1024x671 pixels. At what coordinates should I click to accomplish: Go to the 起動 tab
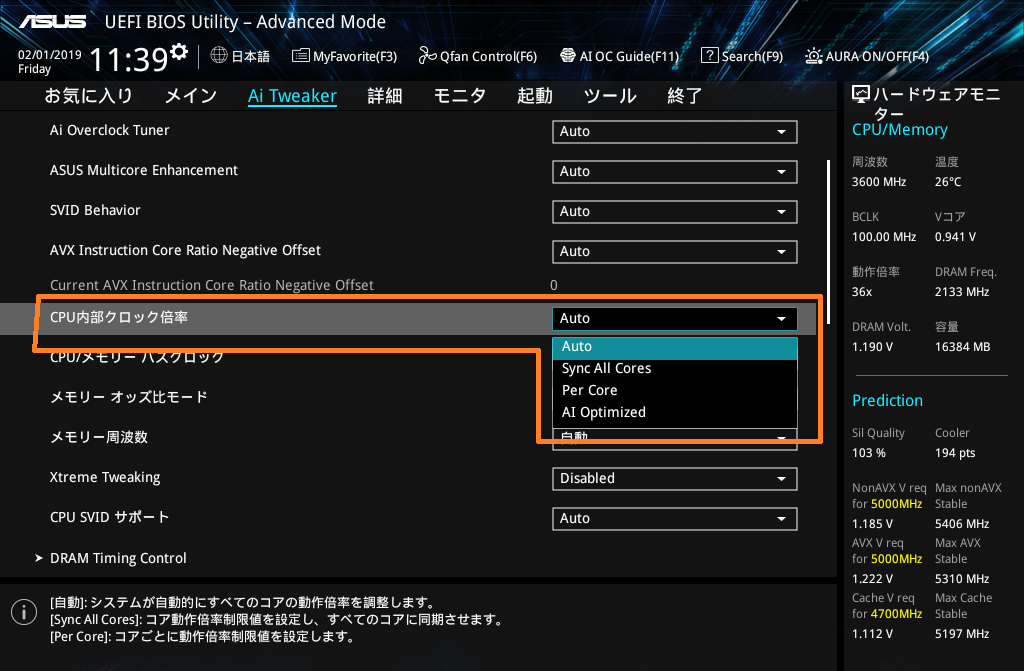pyautogui.click(x=535, y=96)
